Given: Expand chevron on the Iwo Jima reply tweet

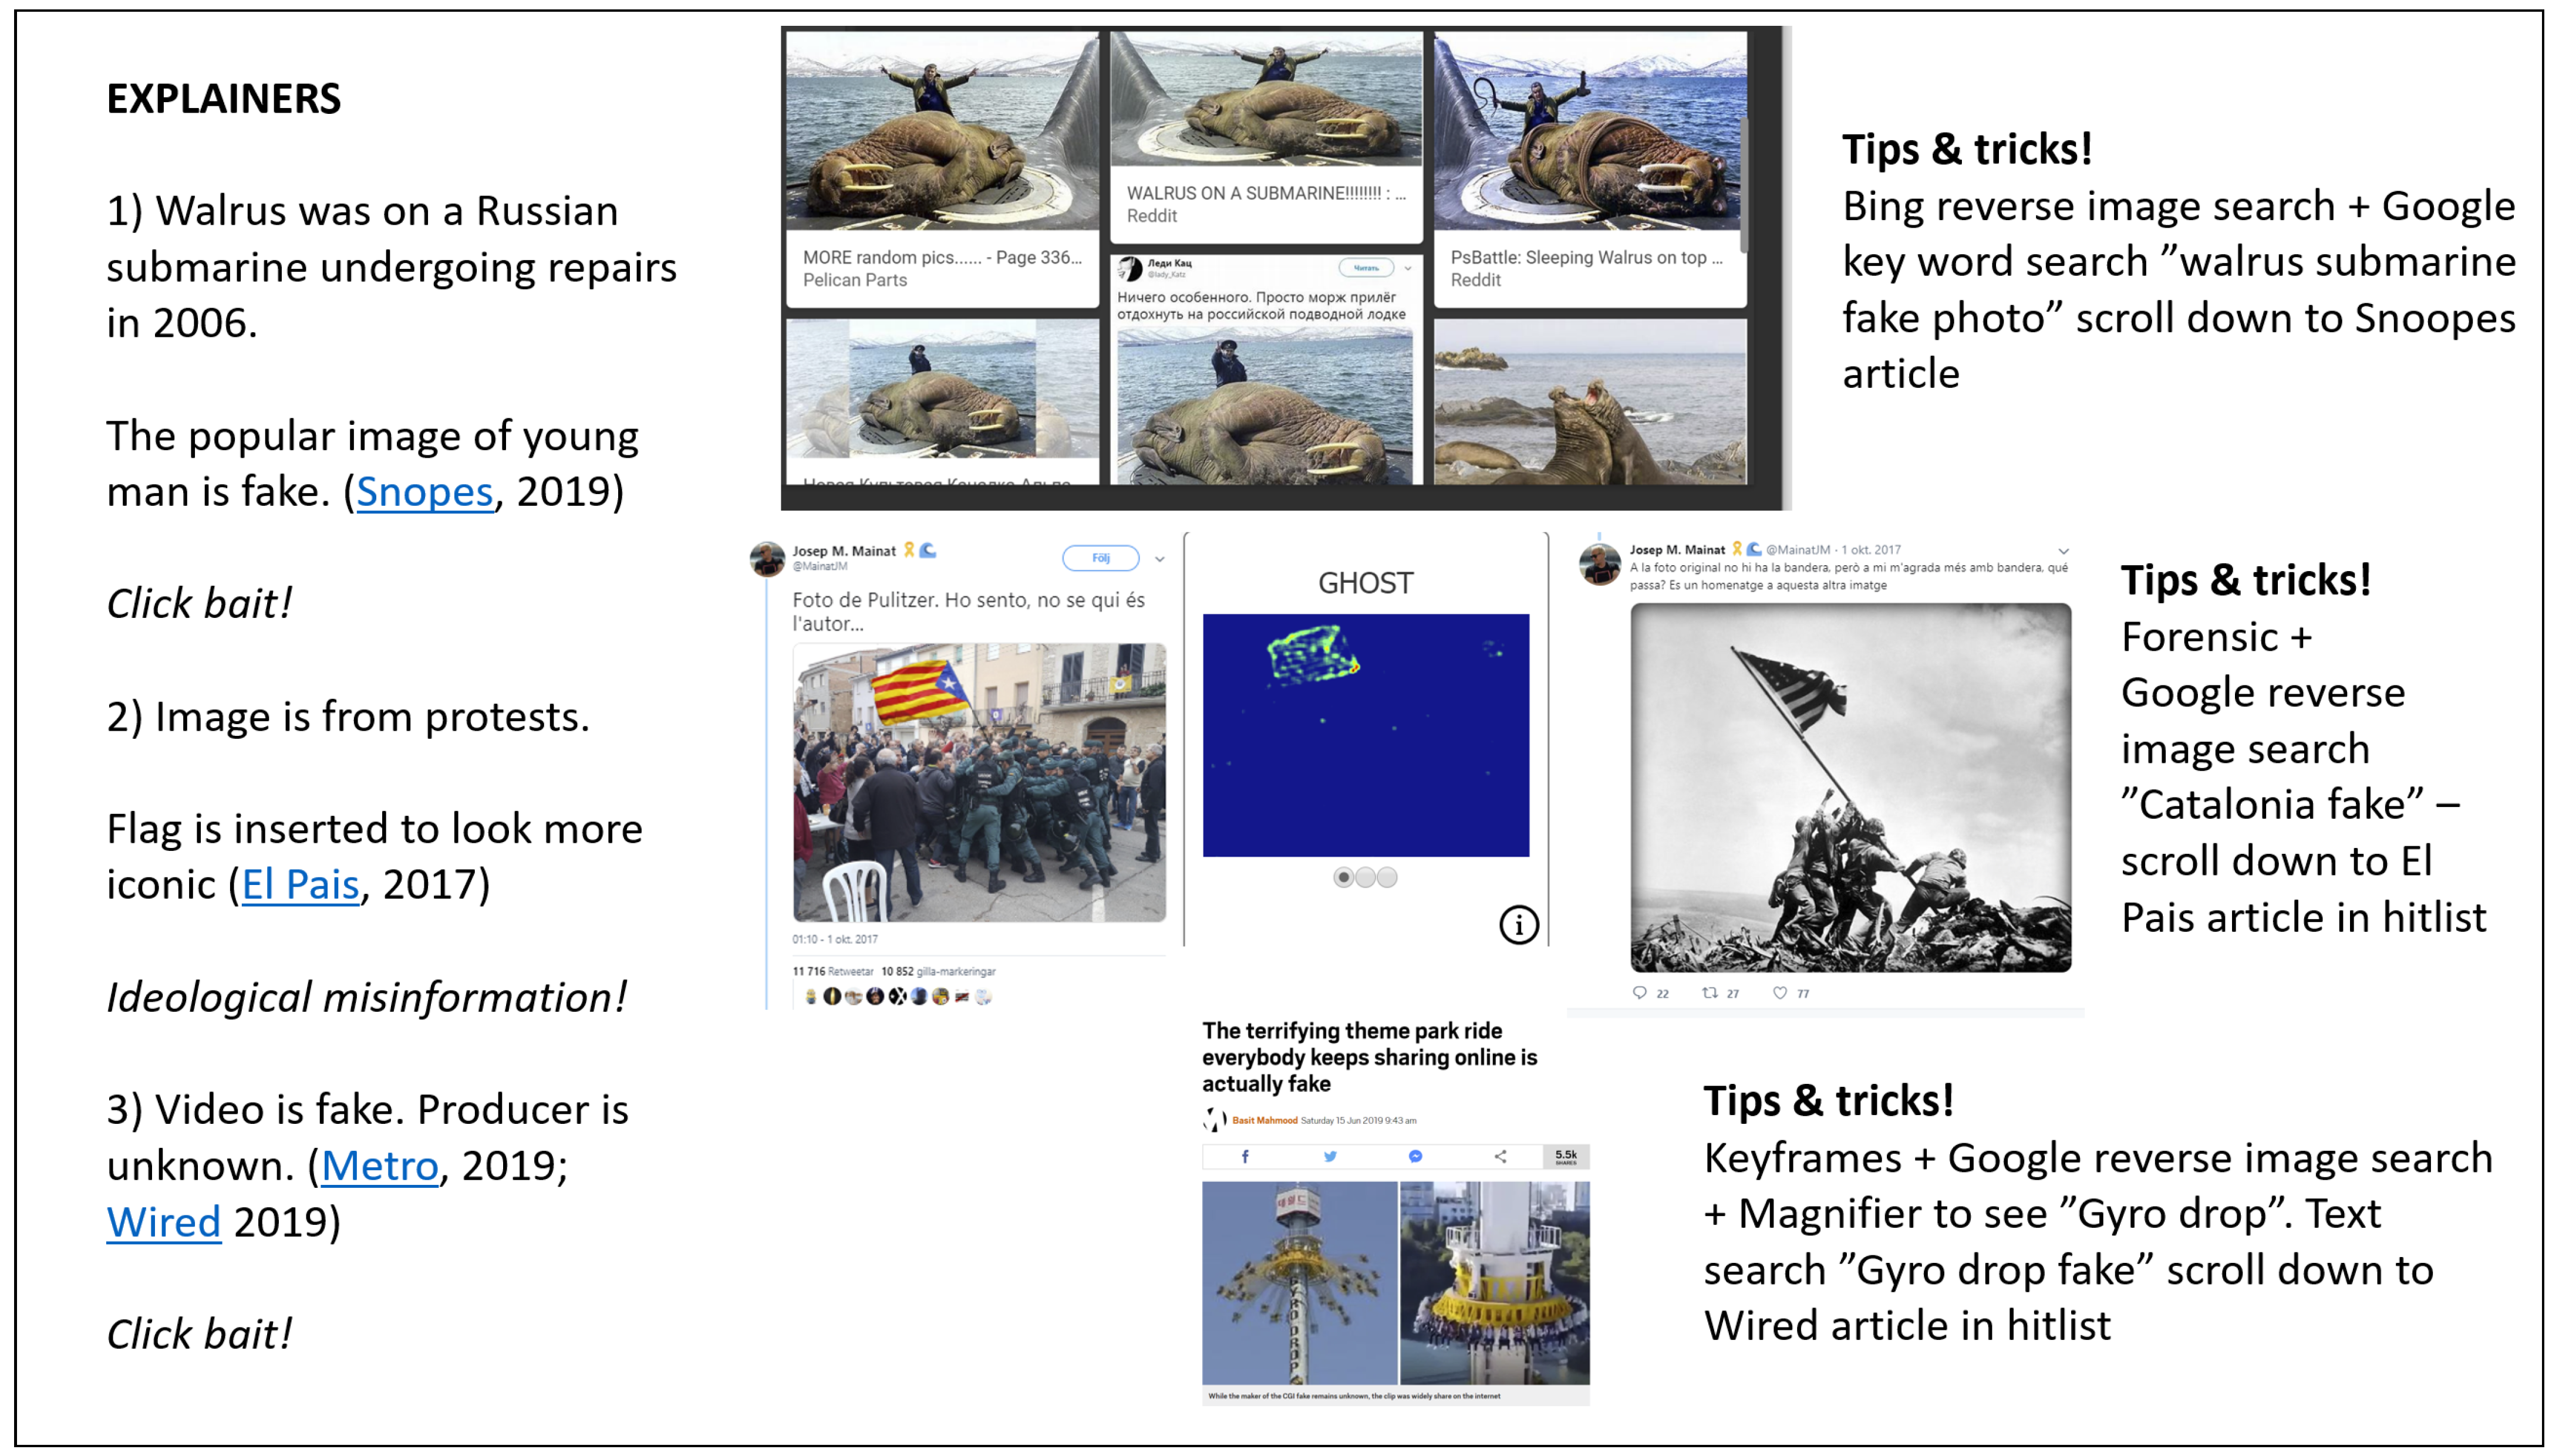Looking at the screenshot, I should (x=2063, y=551).
